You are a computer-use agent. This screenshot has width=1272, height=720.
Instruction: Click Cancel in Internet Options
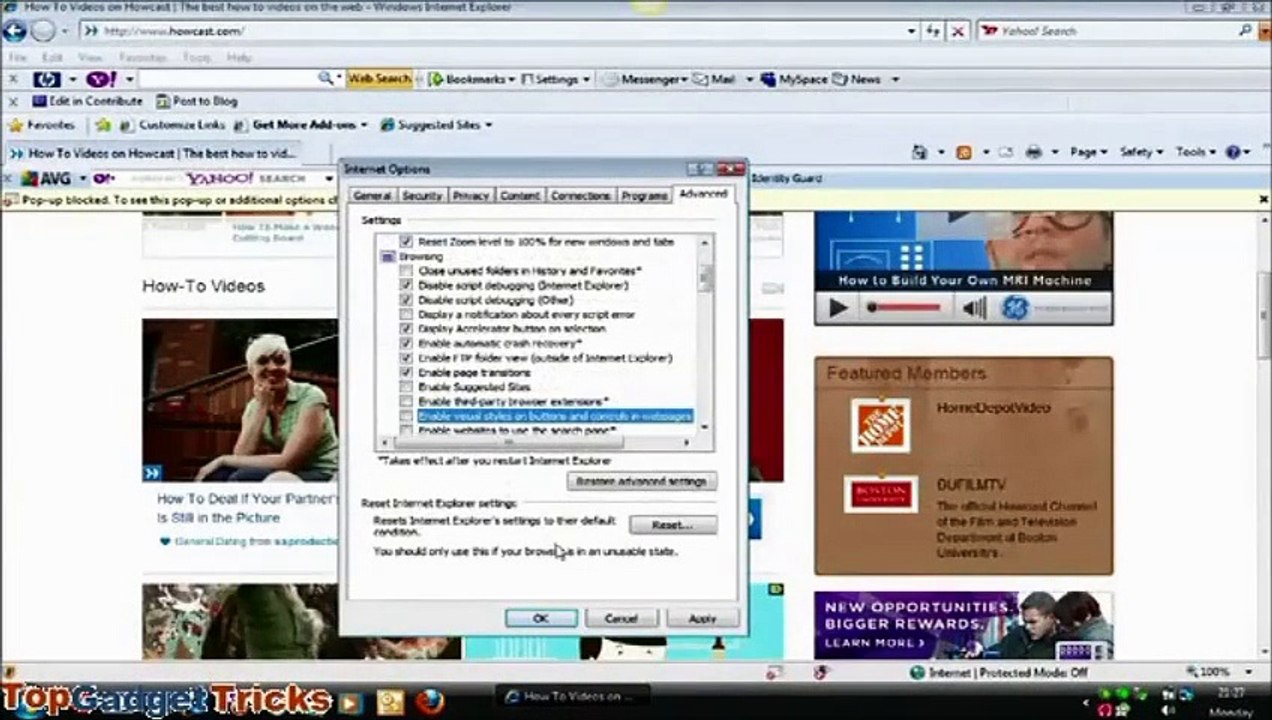(x=621, y=619)
